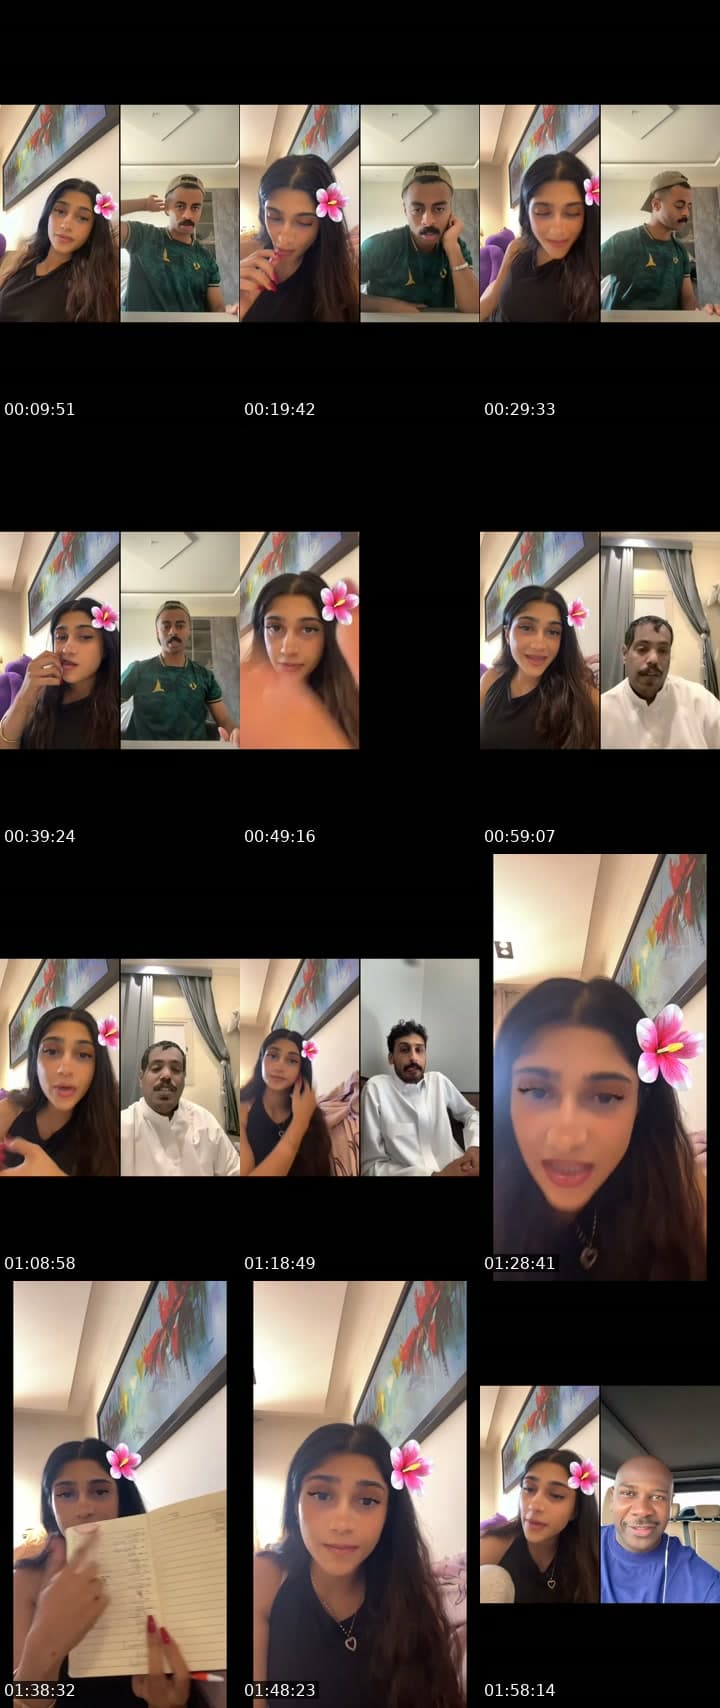720x1708 pixels.
Task: Click the 01:18:49 timestamp label
Action: [280, 1263]
